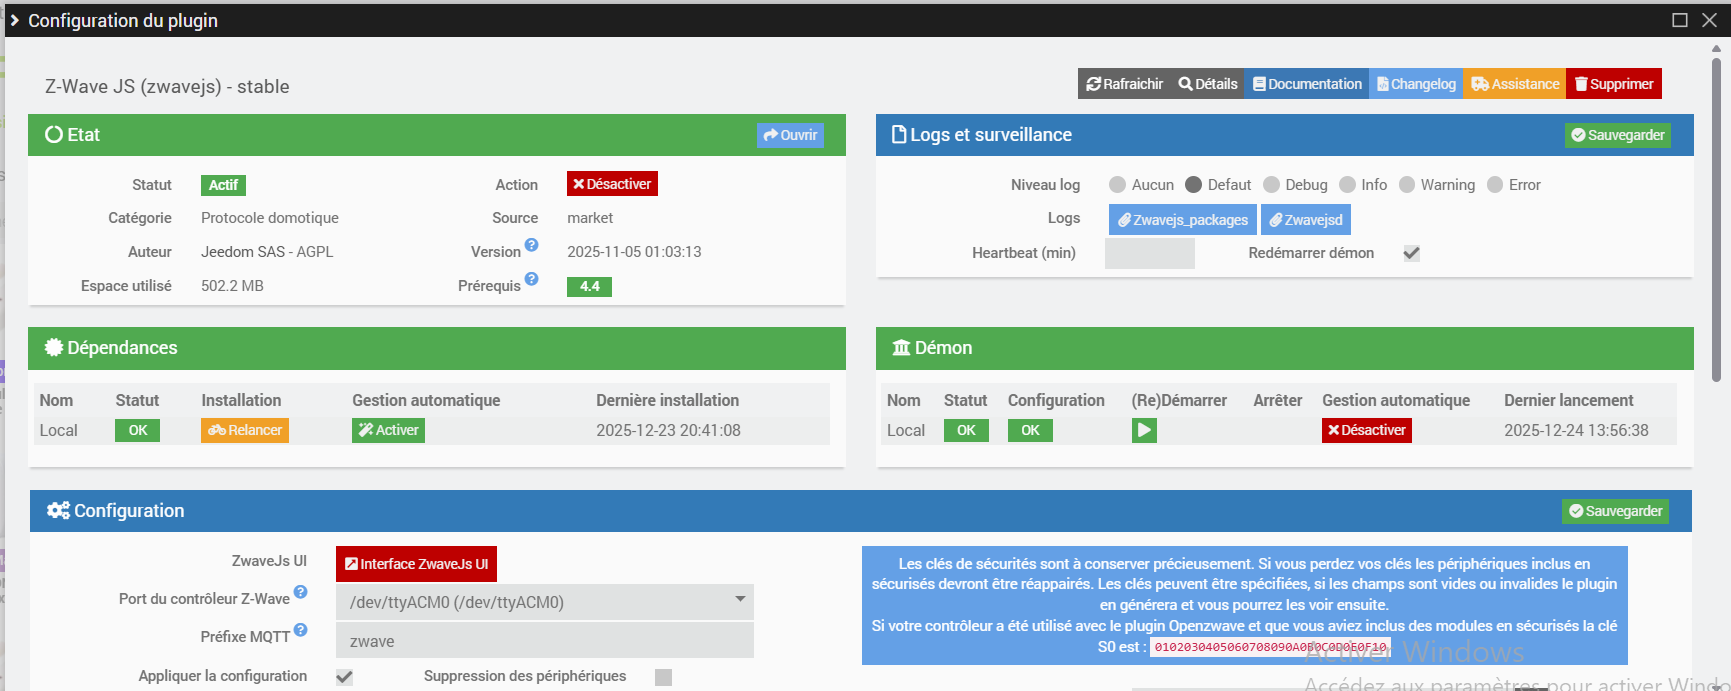View the Changelog
This screenshot has height=691, width=1731.
click(1416, 84)
